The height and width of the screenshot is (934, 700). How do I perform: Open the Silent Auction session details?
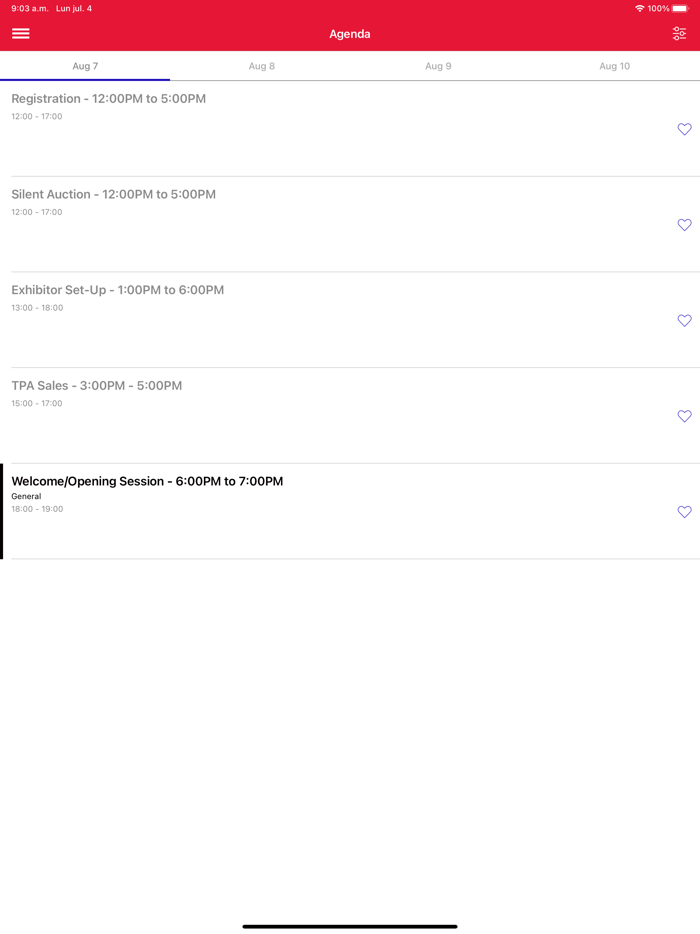point(113,195)
